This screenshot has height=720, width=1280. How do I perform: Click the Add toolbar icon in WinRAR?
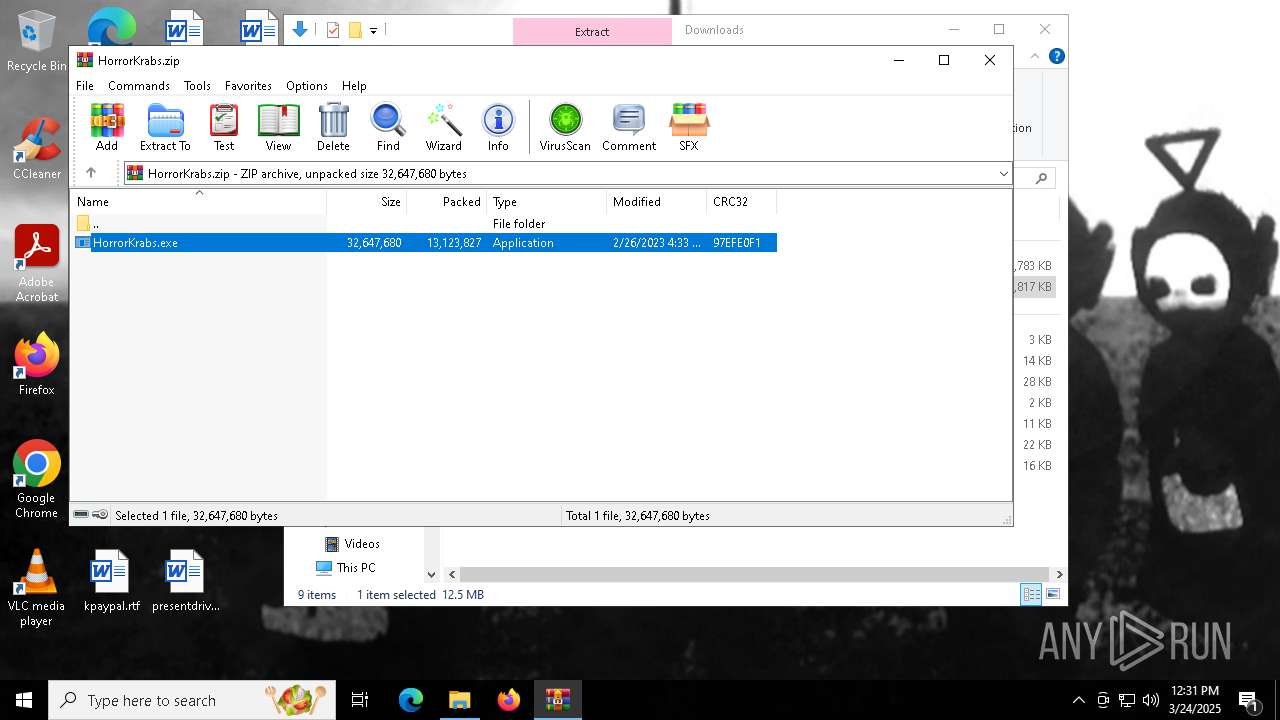(107, 127)
